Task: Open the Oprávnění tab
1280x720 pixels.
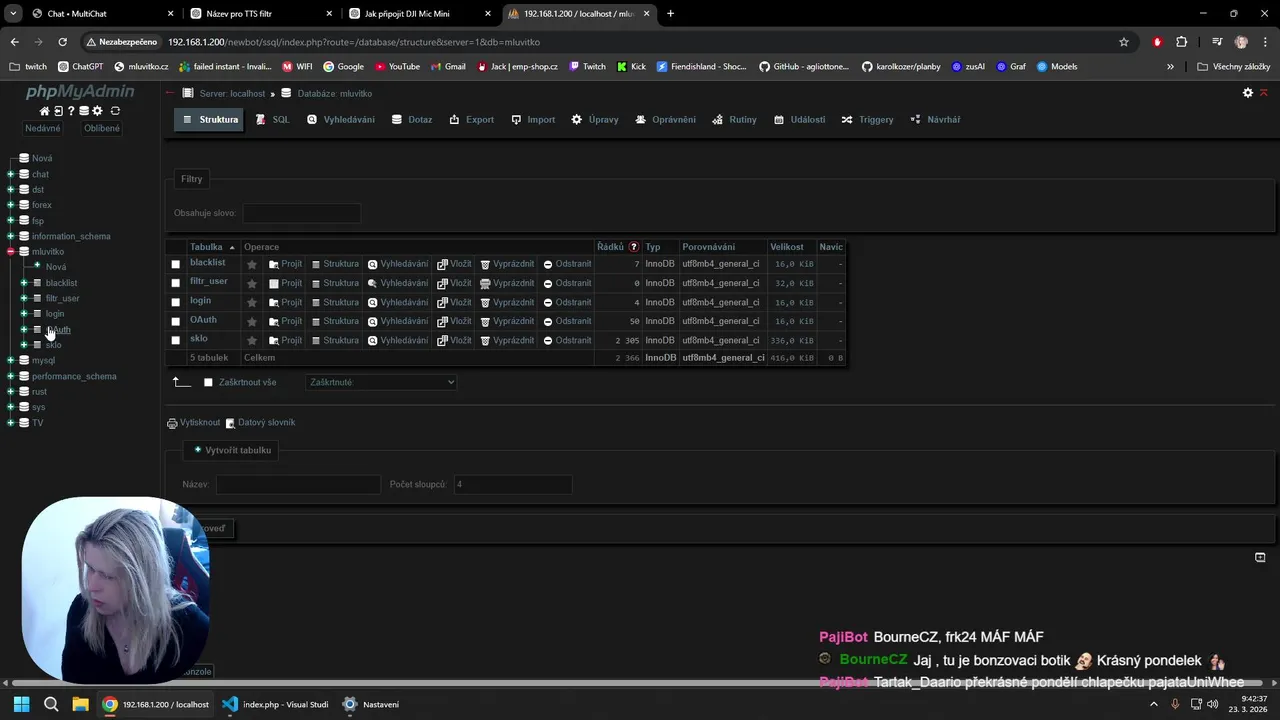Action: (666, 119)
